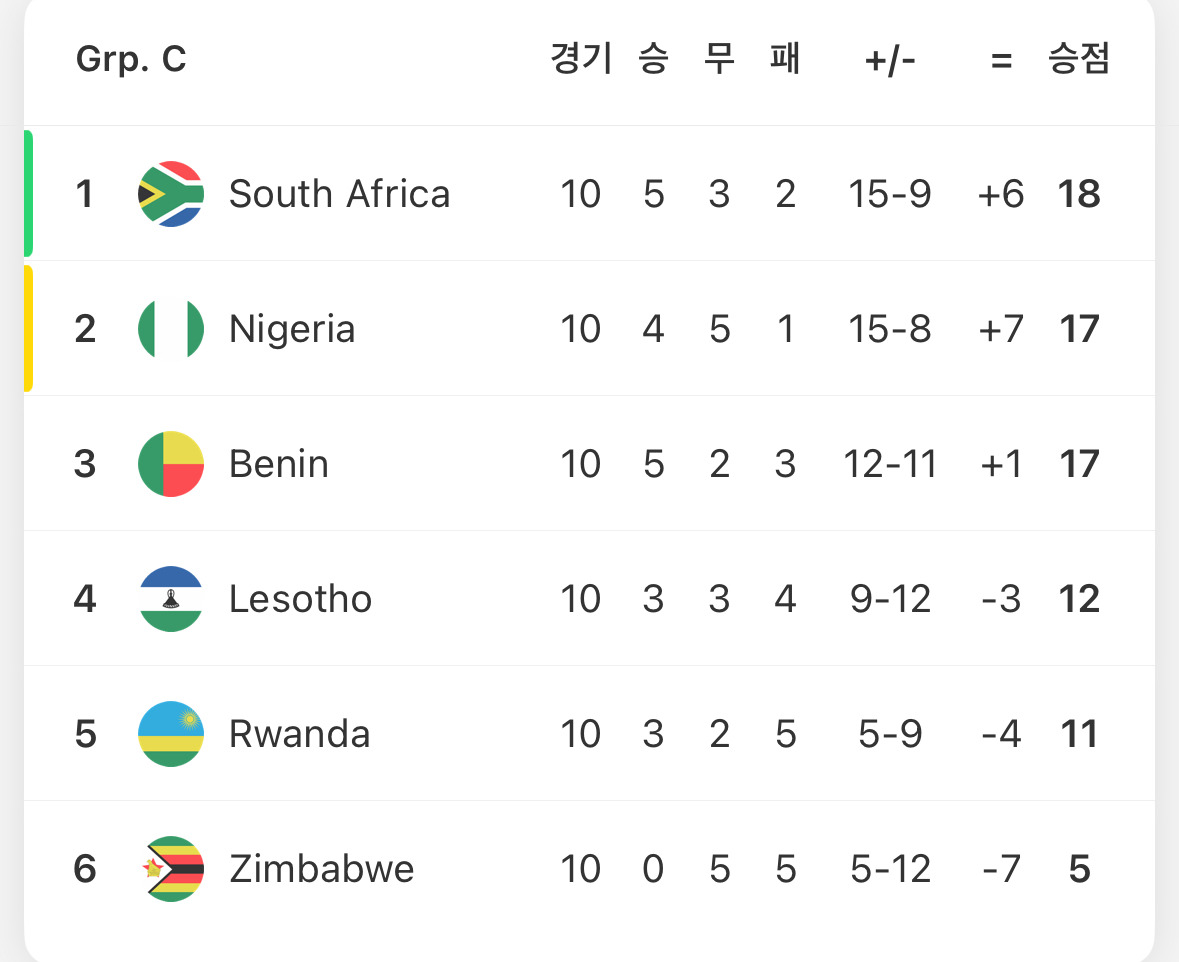Click South Africa's 18 points value
The width and height of the screenshot is (1179, 962).
1079,194
